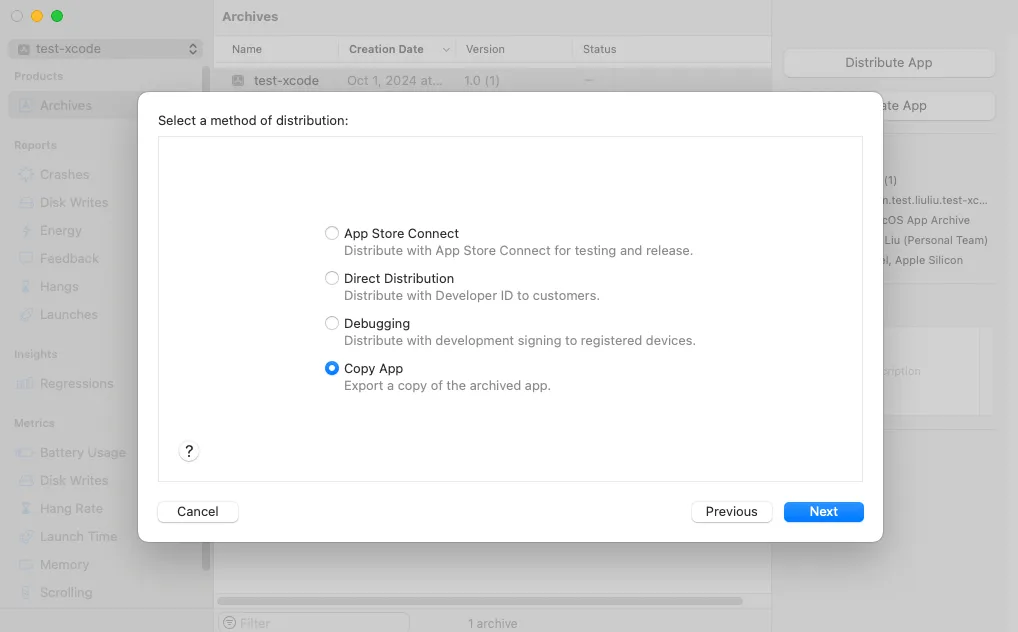
Task: Cancel the distribution dialog
Action: pos(197,511)
